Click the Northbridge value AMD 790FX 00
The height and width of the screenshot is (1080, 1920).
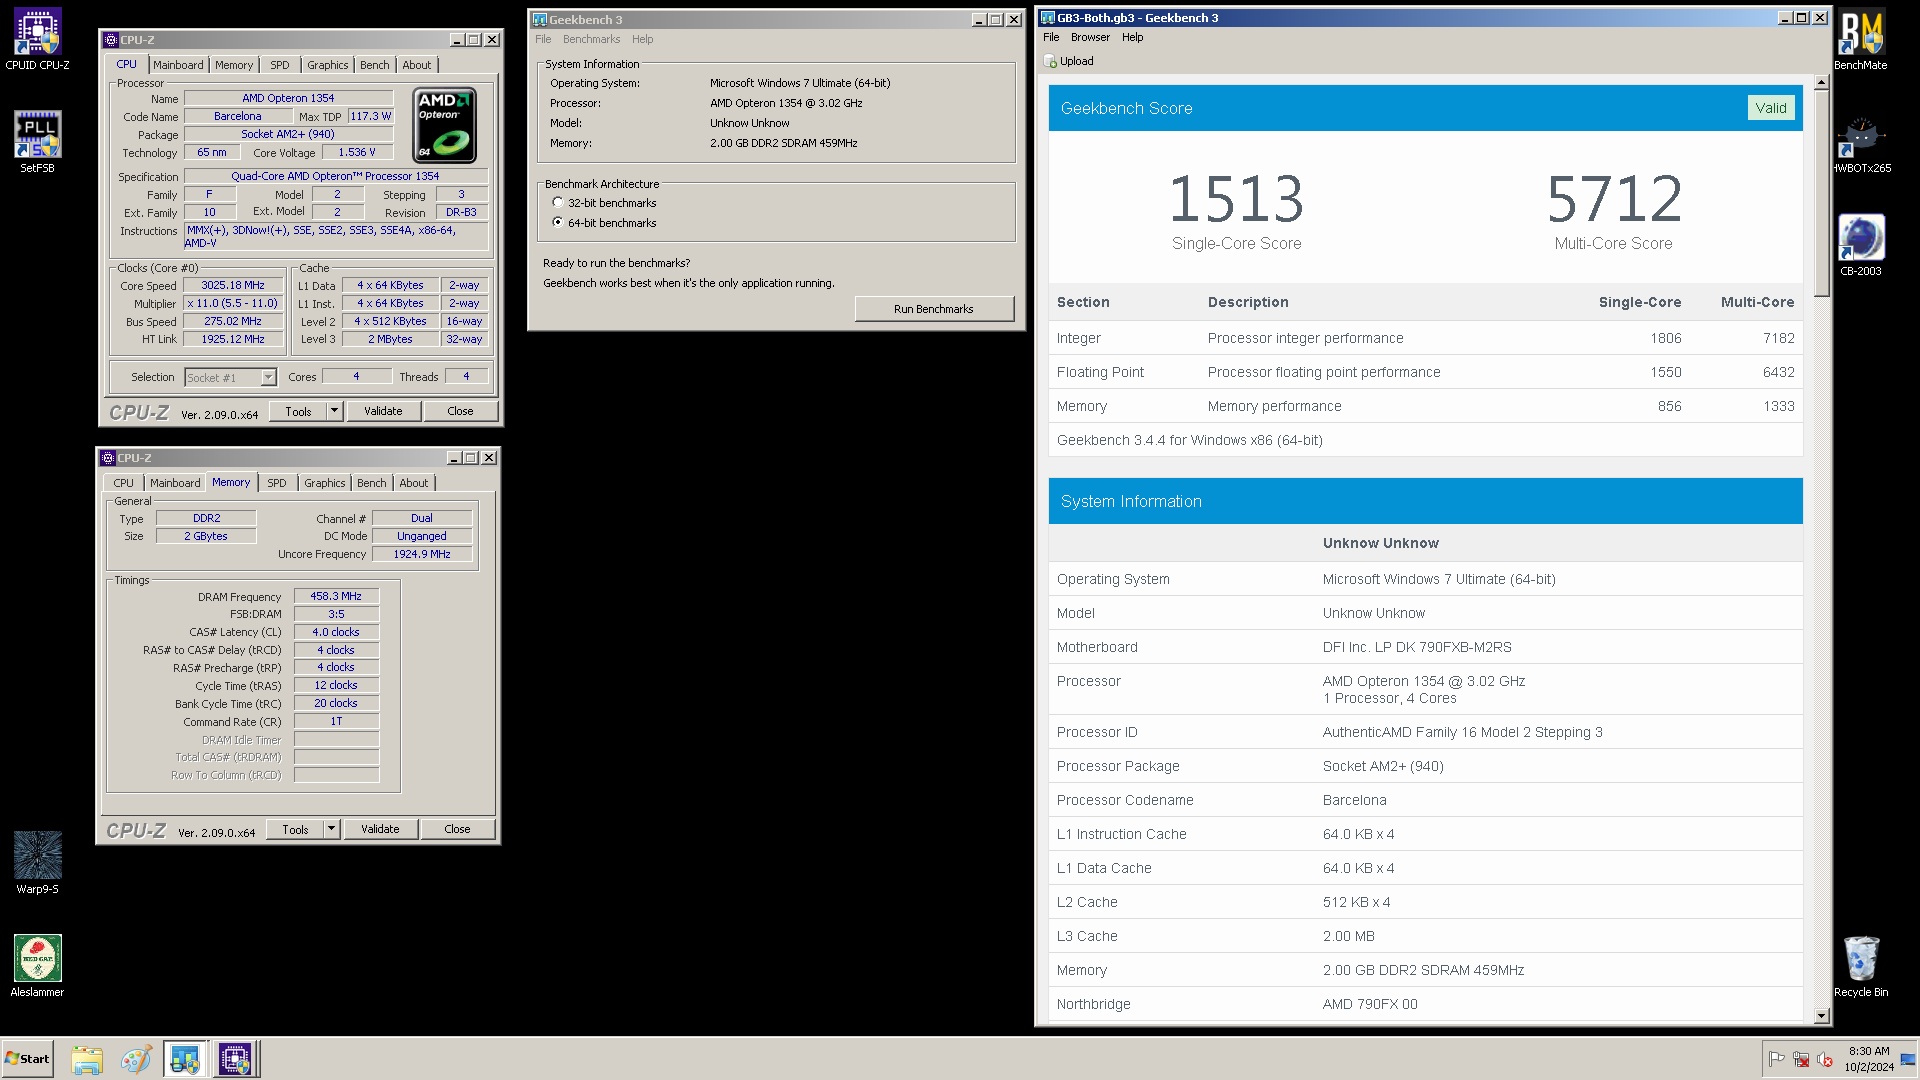tap(1370, 1004)
